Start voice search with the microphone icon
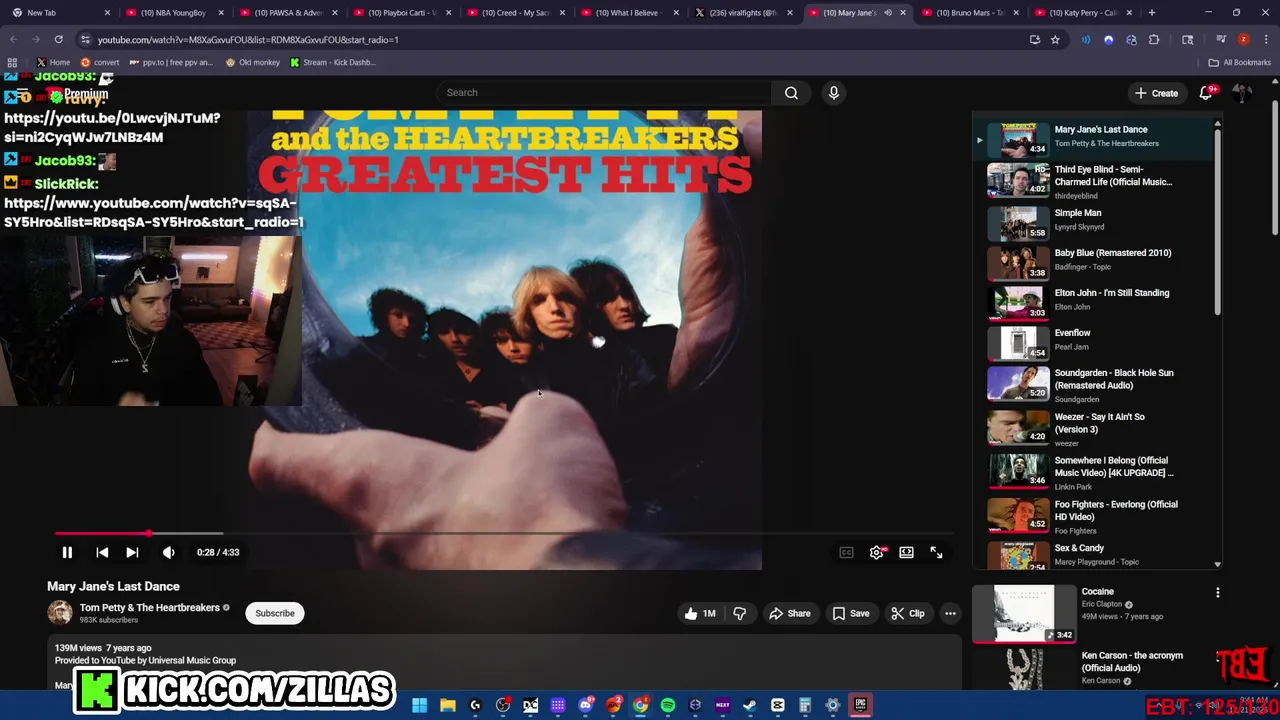Image resolution: width=1280 pixels, height=720 pixels. pyautogui.click(x=833, y=92)
